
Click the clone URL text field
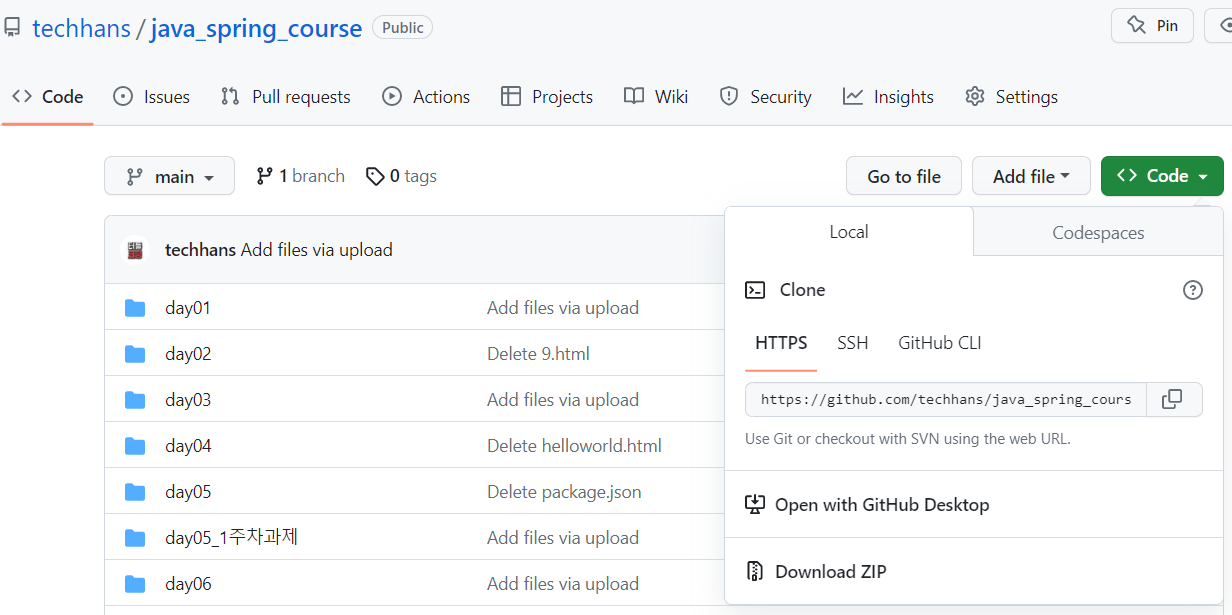(946, 399)
